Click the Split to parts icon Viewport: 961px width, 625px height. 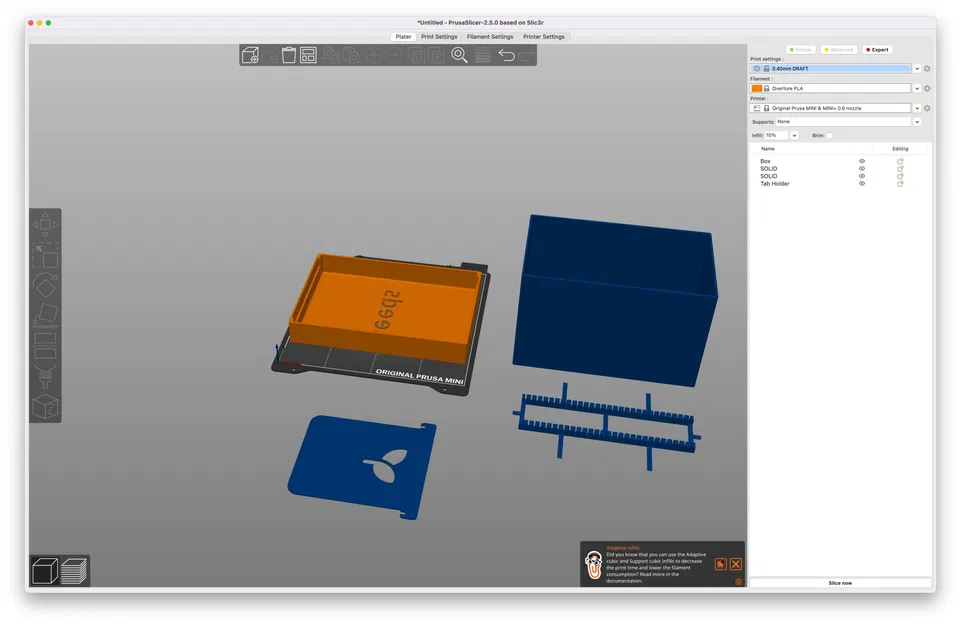pyautogui.click(x=437, y=55)
